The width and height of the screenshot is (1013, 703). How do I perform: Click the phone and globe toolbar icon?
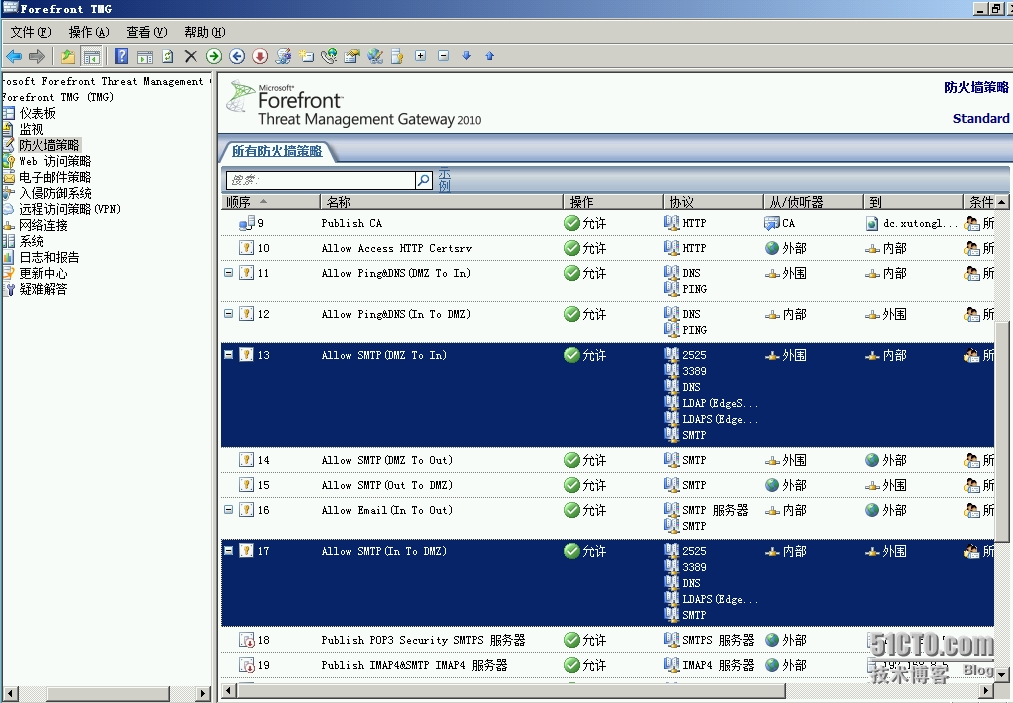pyautogui.click(x=329, y=56)
